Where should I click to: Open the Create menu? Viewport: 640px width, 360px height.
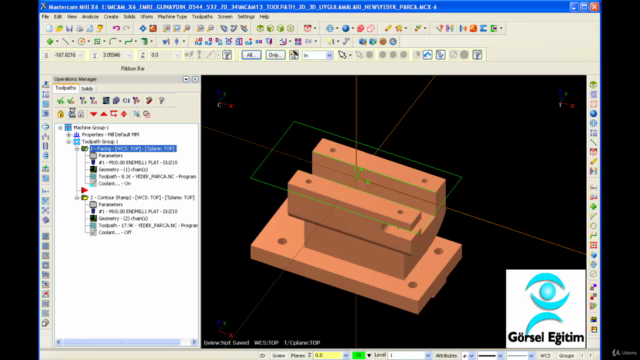[x=111, y=17]
